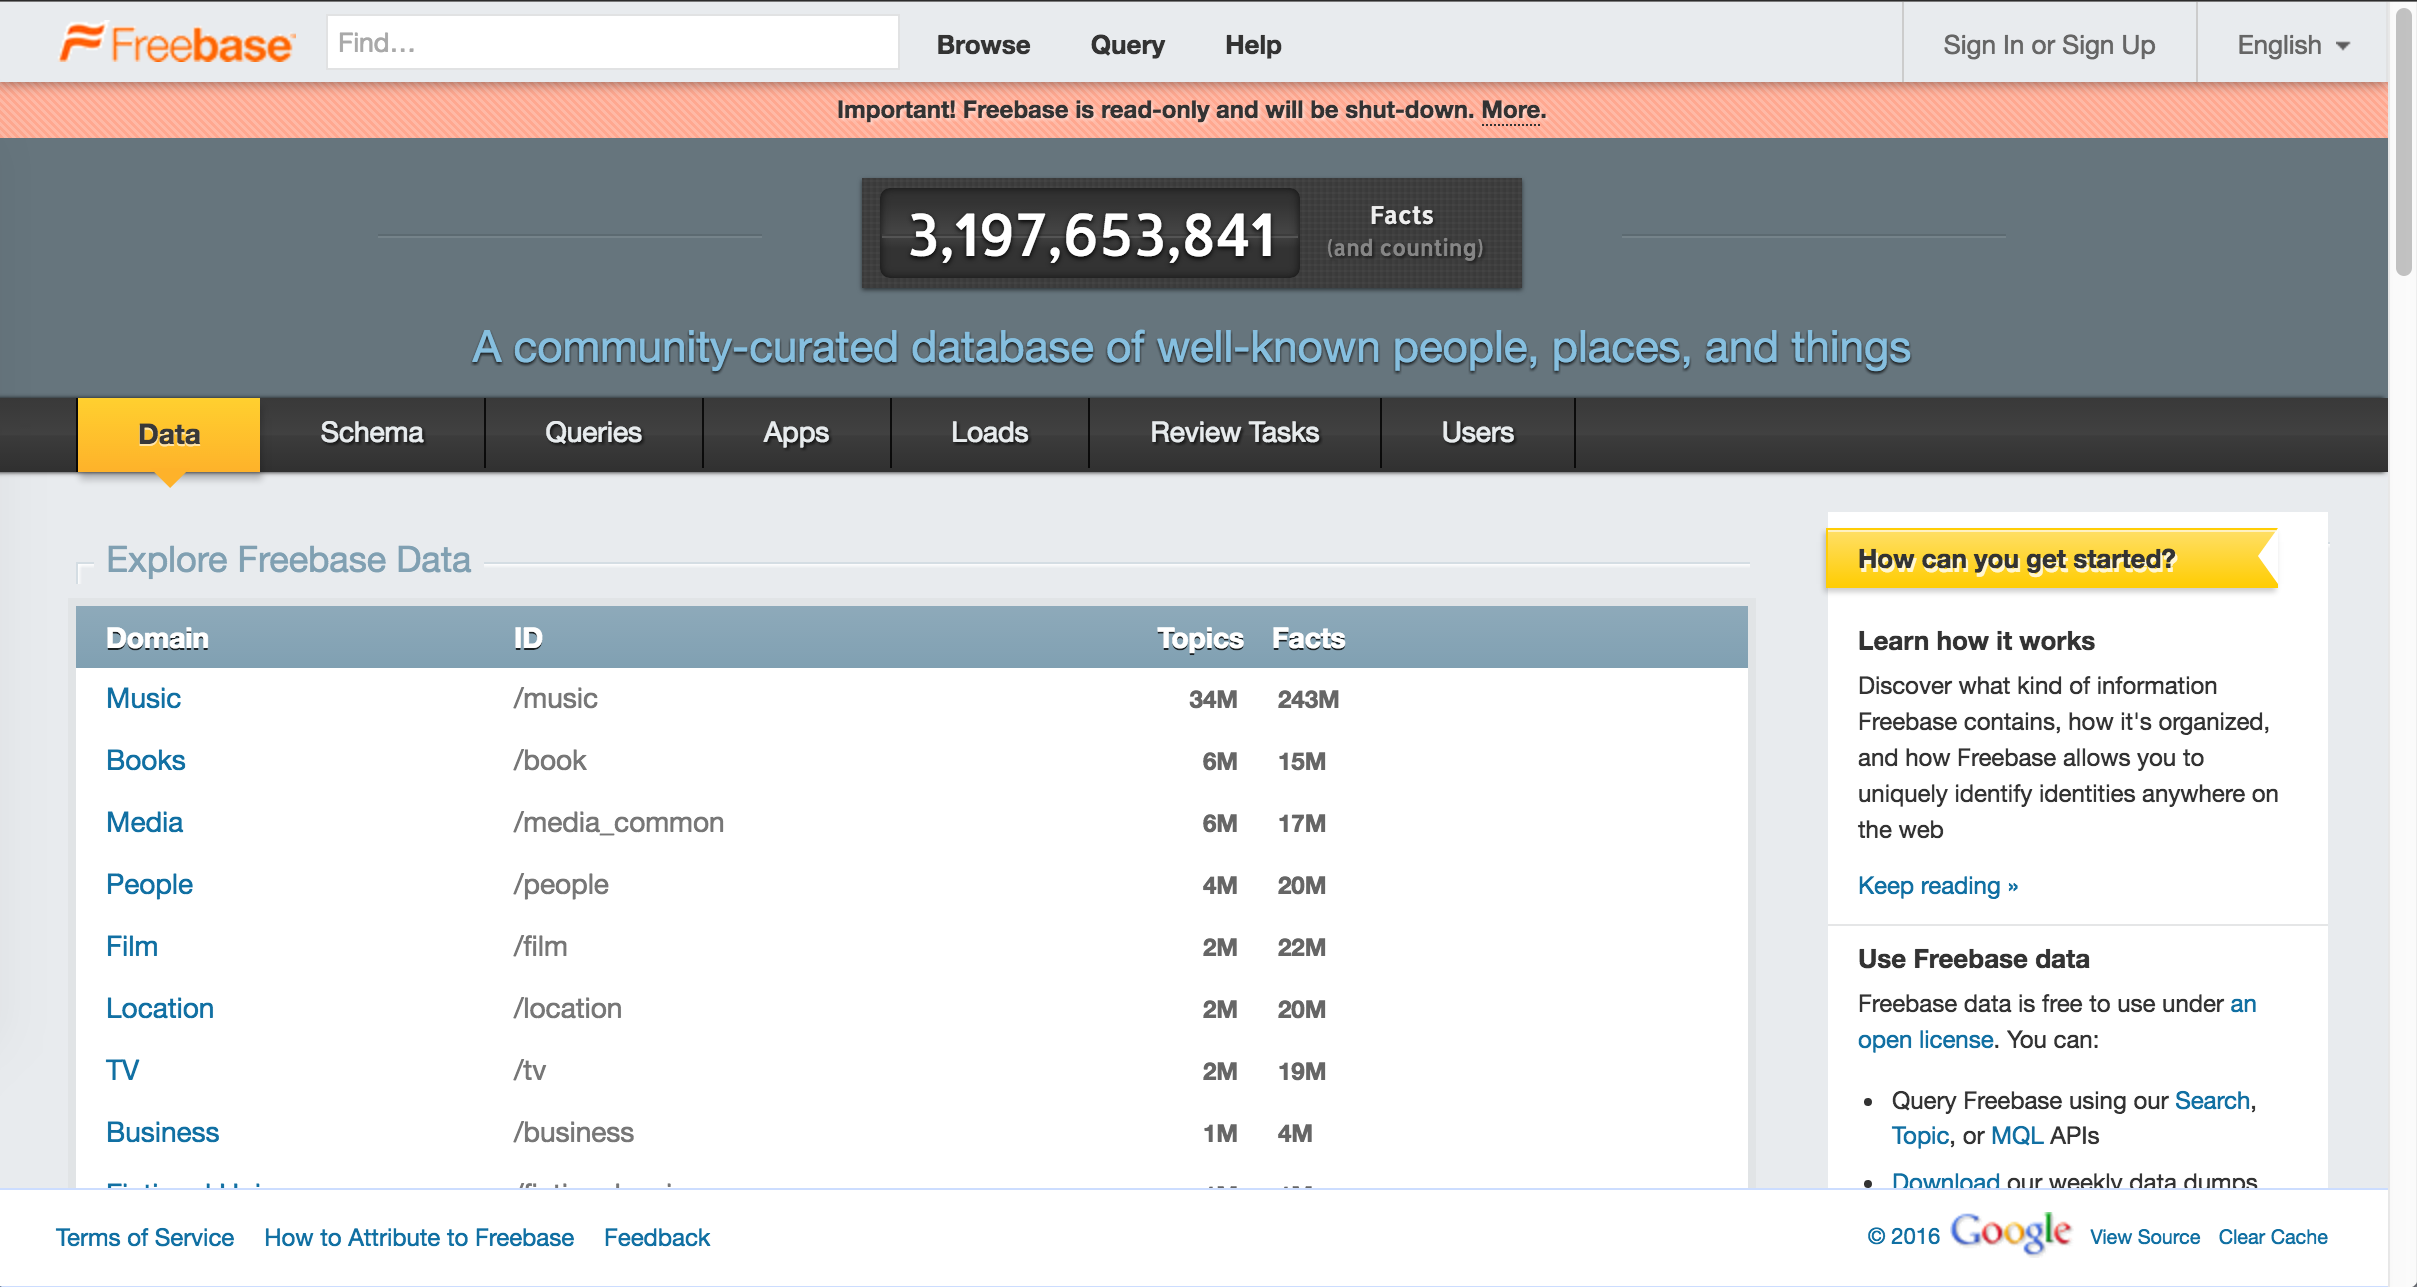2417x1287 pixels.
Task: Click the Freebase logo
Action: [177, 44]
